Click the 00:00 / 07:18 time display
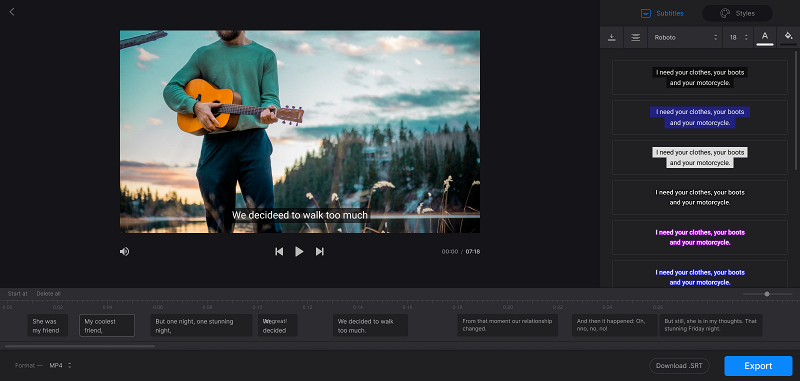800x381 pixels. 461,251
